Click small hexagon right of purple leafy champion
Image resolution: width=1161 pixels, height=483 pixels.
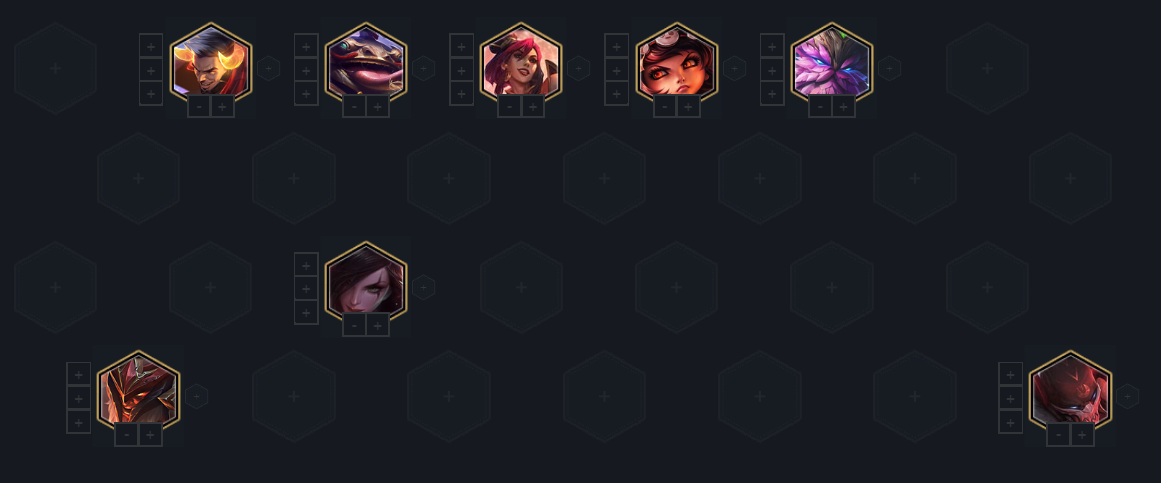pos(889,68)
